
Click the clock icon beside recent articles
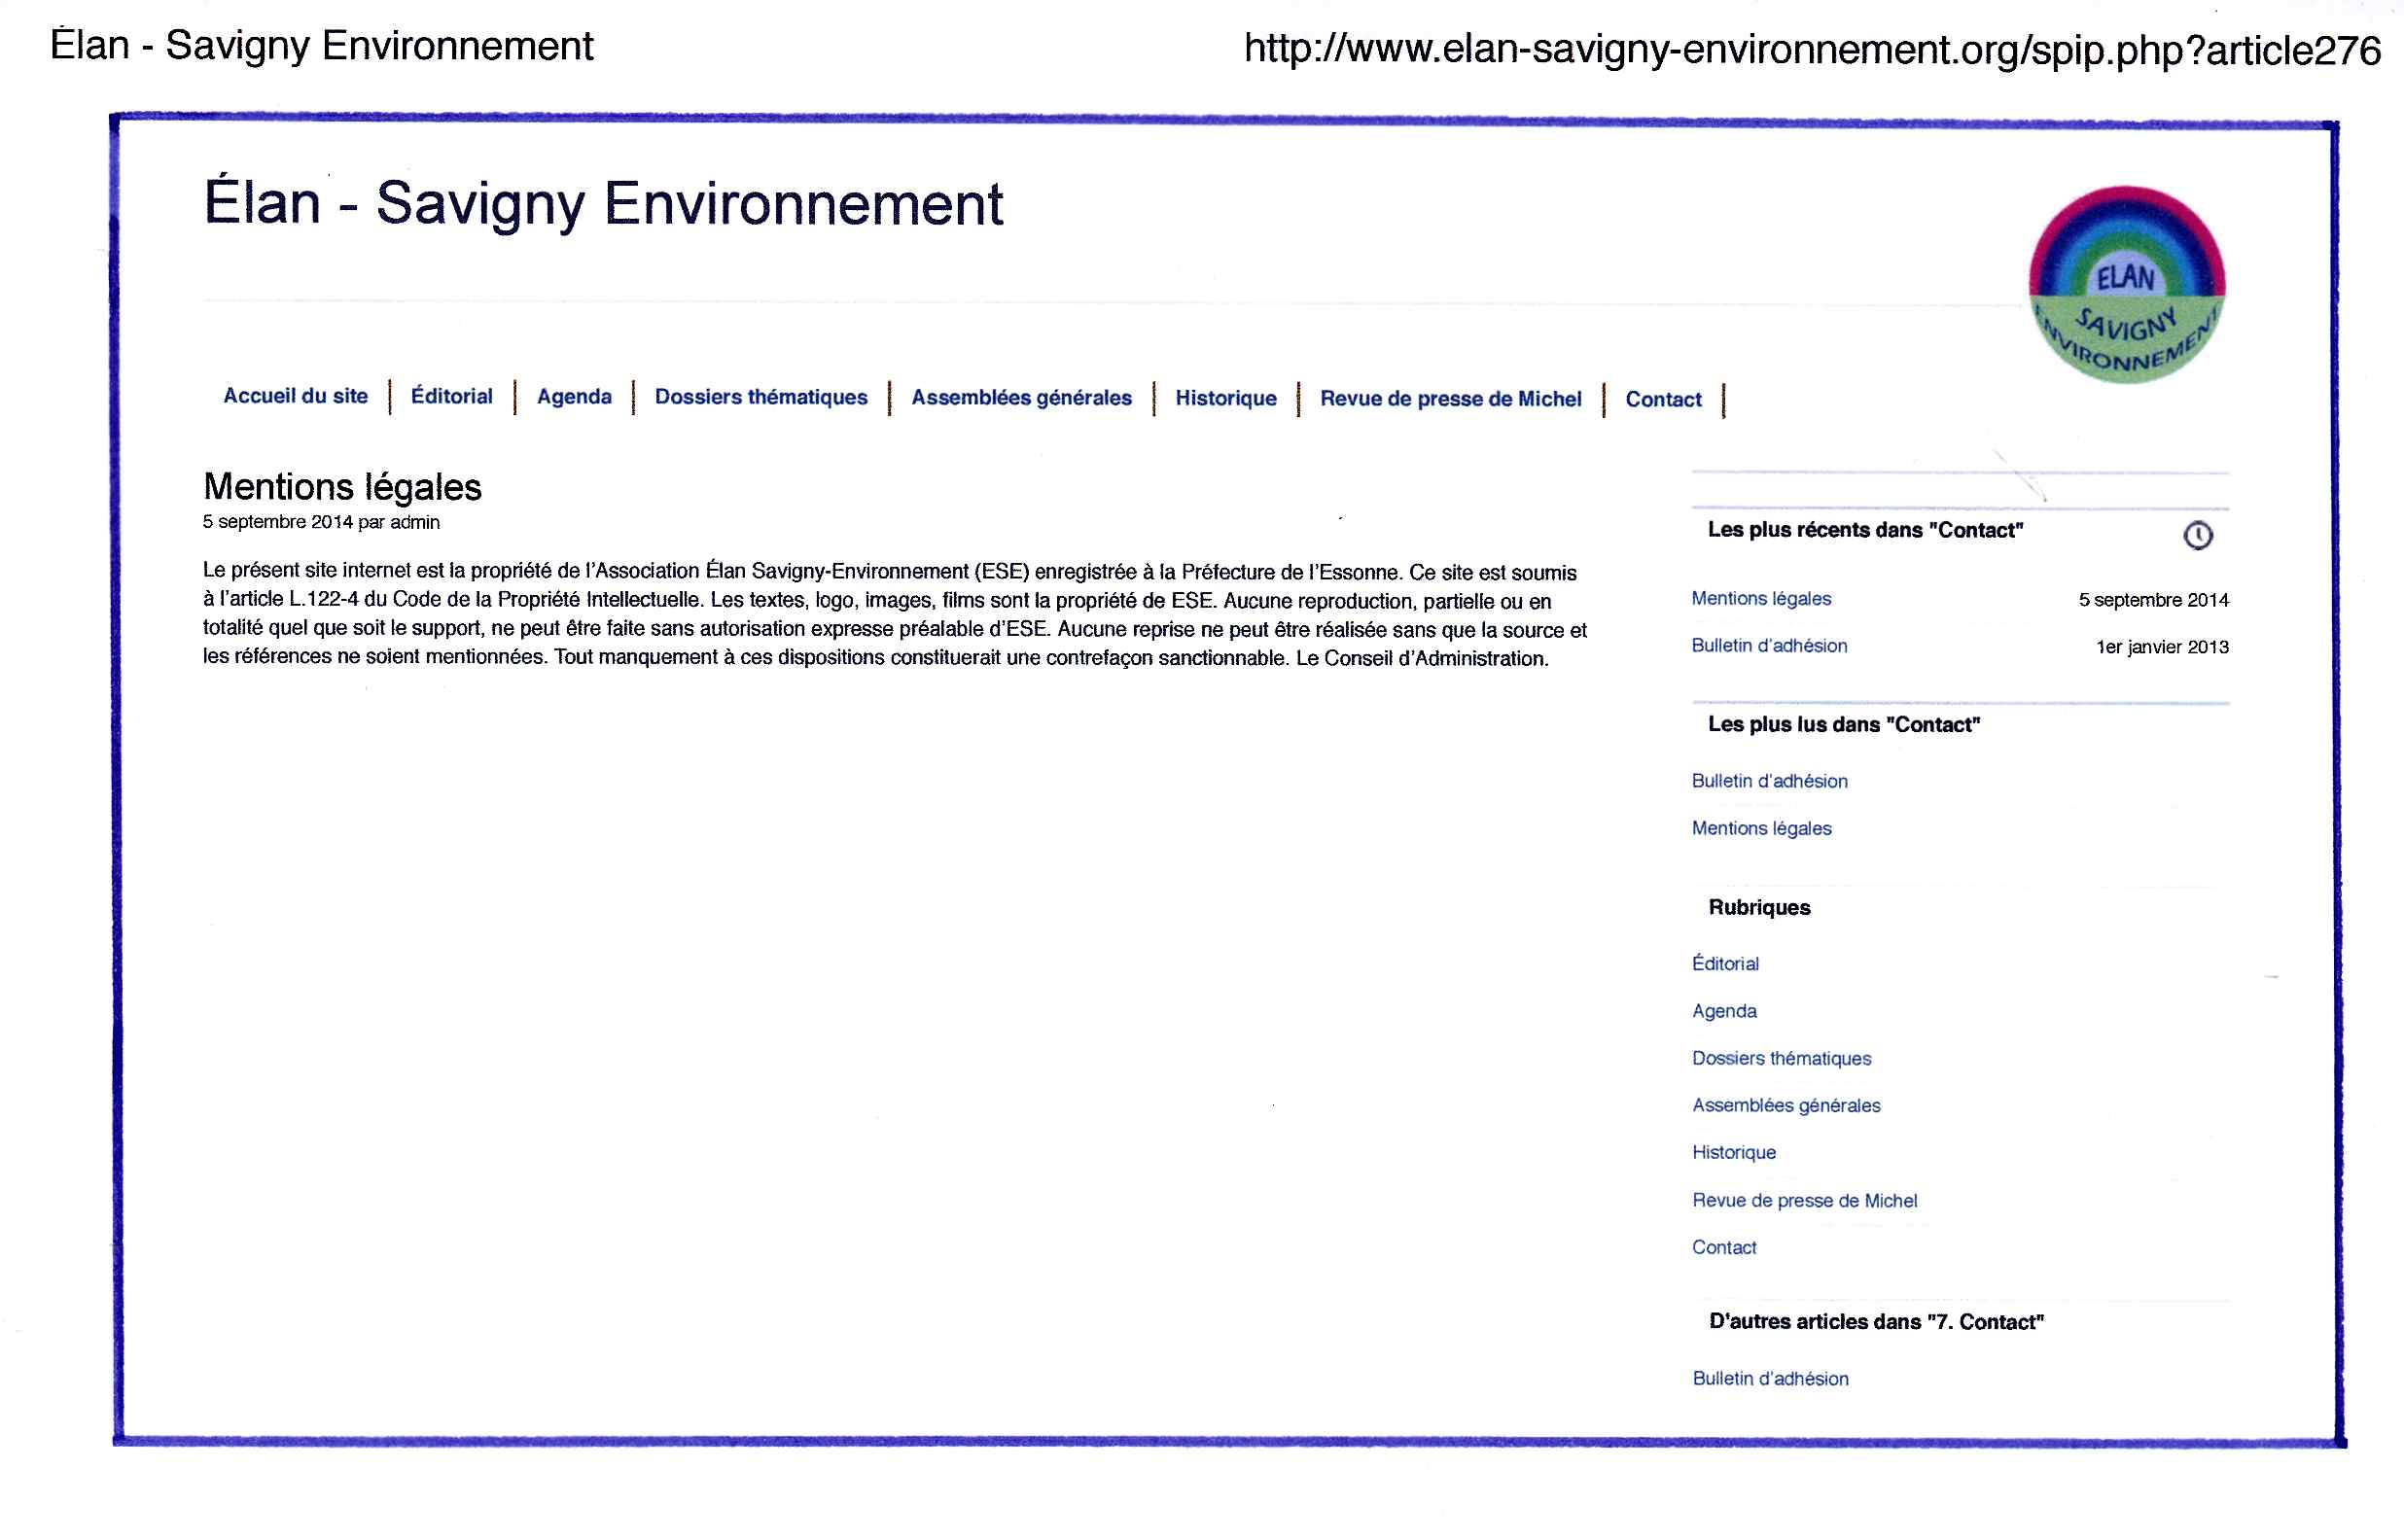pos(2197,535)
